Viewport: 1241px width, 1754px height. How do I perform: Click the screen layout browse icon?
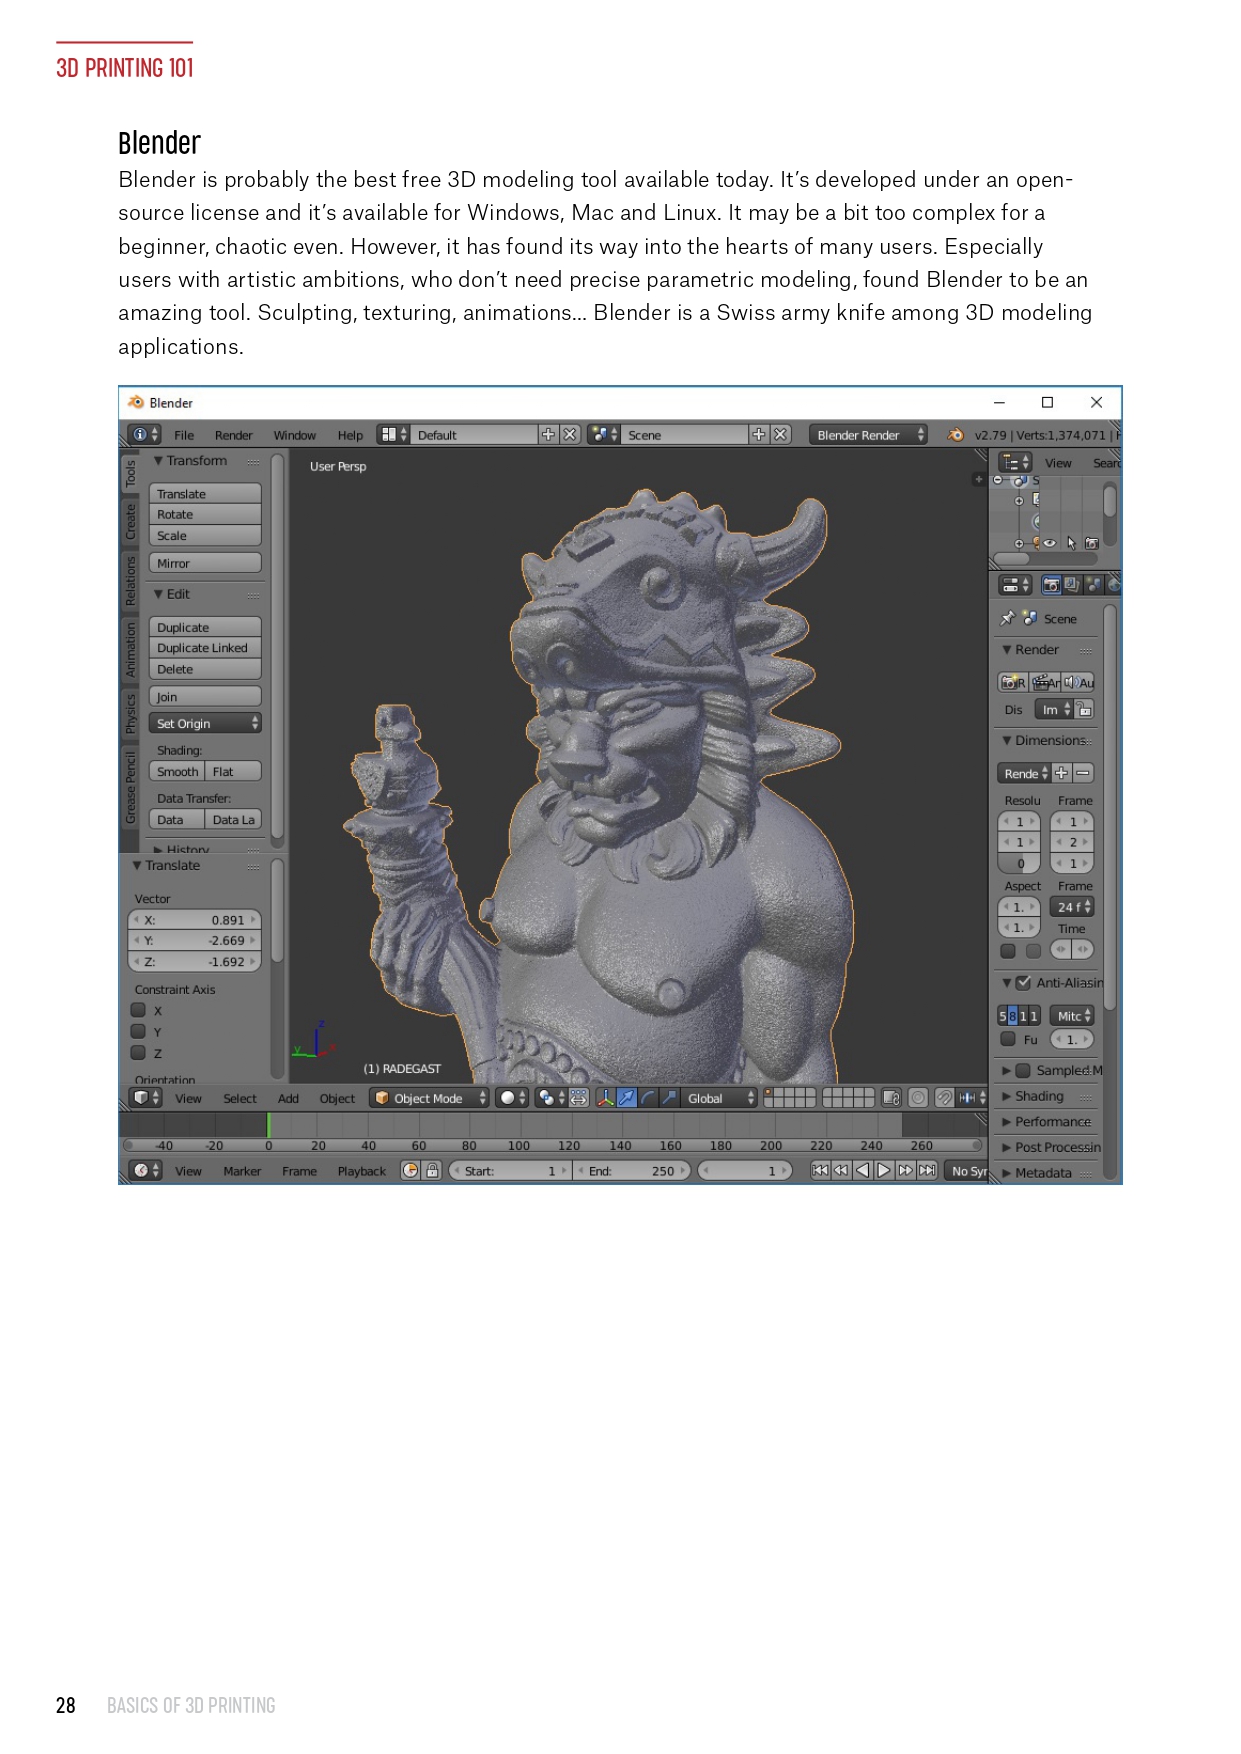[x=393, y=435]
